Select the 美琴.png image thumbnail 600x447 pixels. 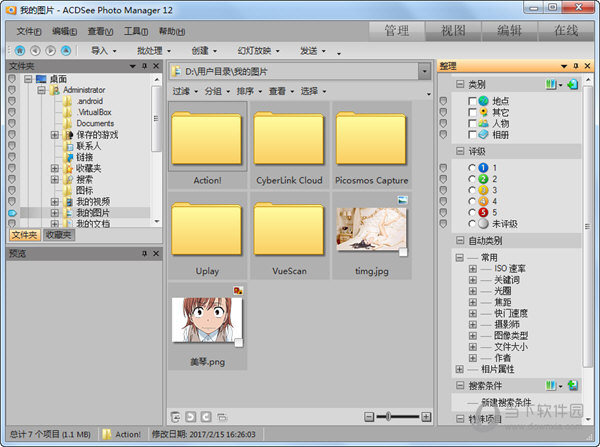[x=207, y=326]
